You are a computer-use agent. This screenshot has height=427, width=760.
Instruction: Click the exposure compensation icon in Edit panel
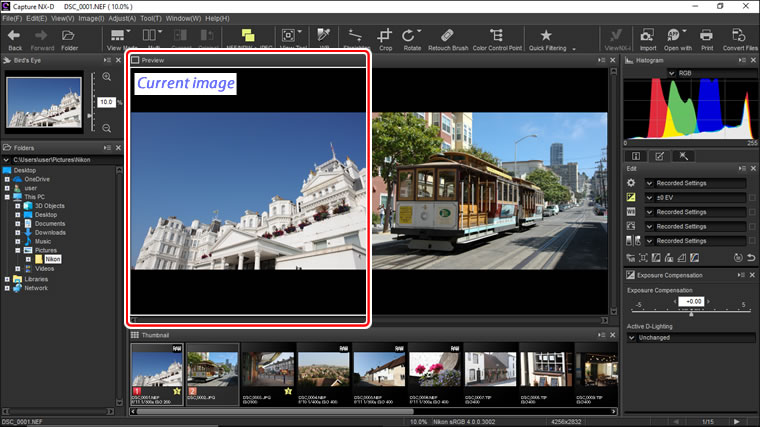click(x=631, y=197)
